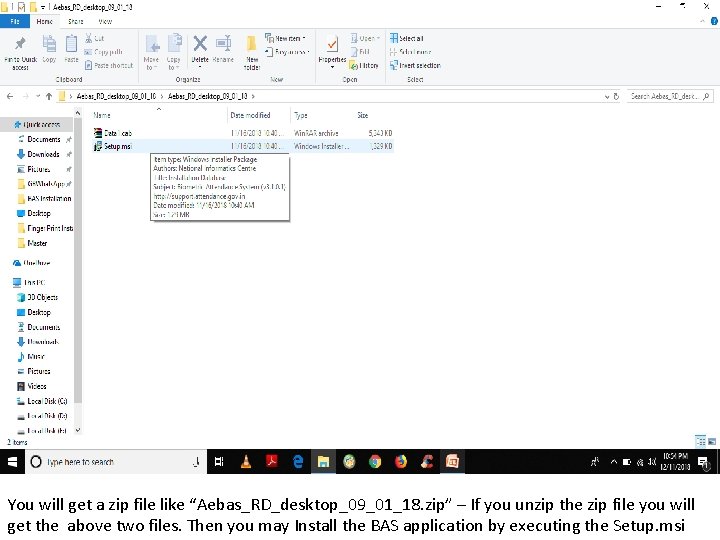This screenshot has width=720, height=540.
Task: Click Select all in the ribbon
Action: 407,39
